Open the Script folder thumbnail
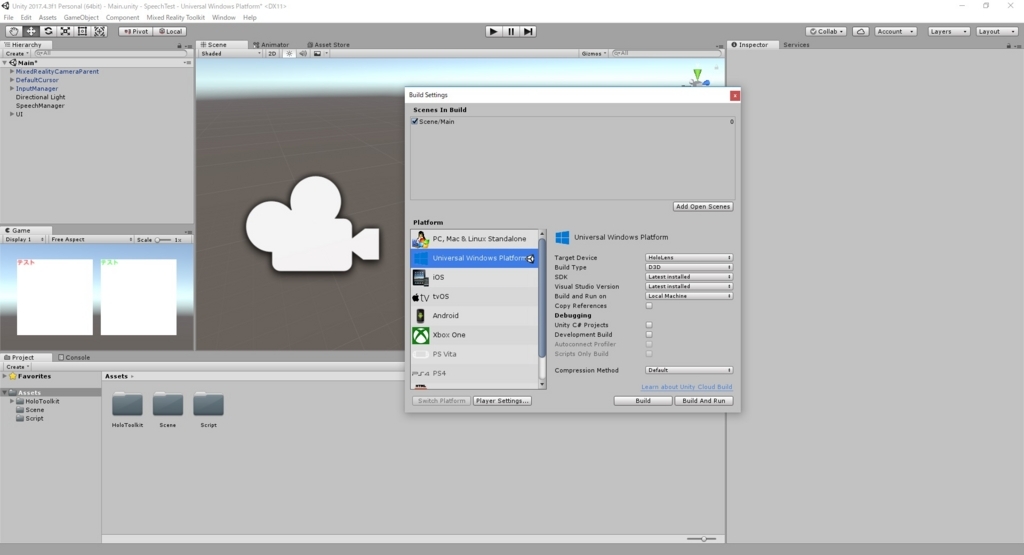Viewport: 1024px width, 555px height. pos(208,405)
